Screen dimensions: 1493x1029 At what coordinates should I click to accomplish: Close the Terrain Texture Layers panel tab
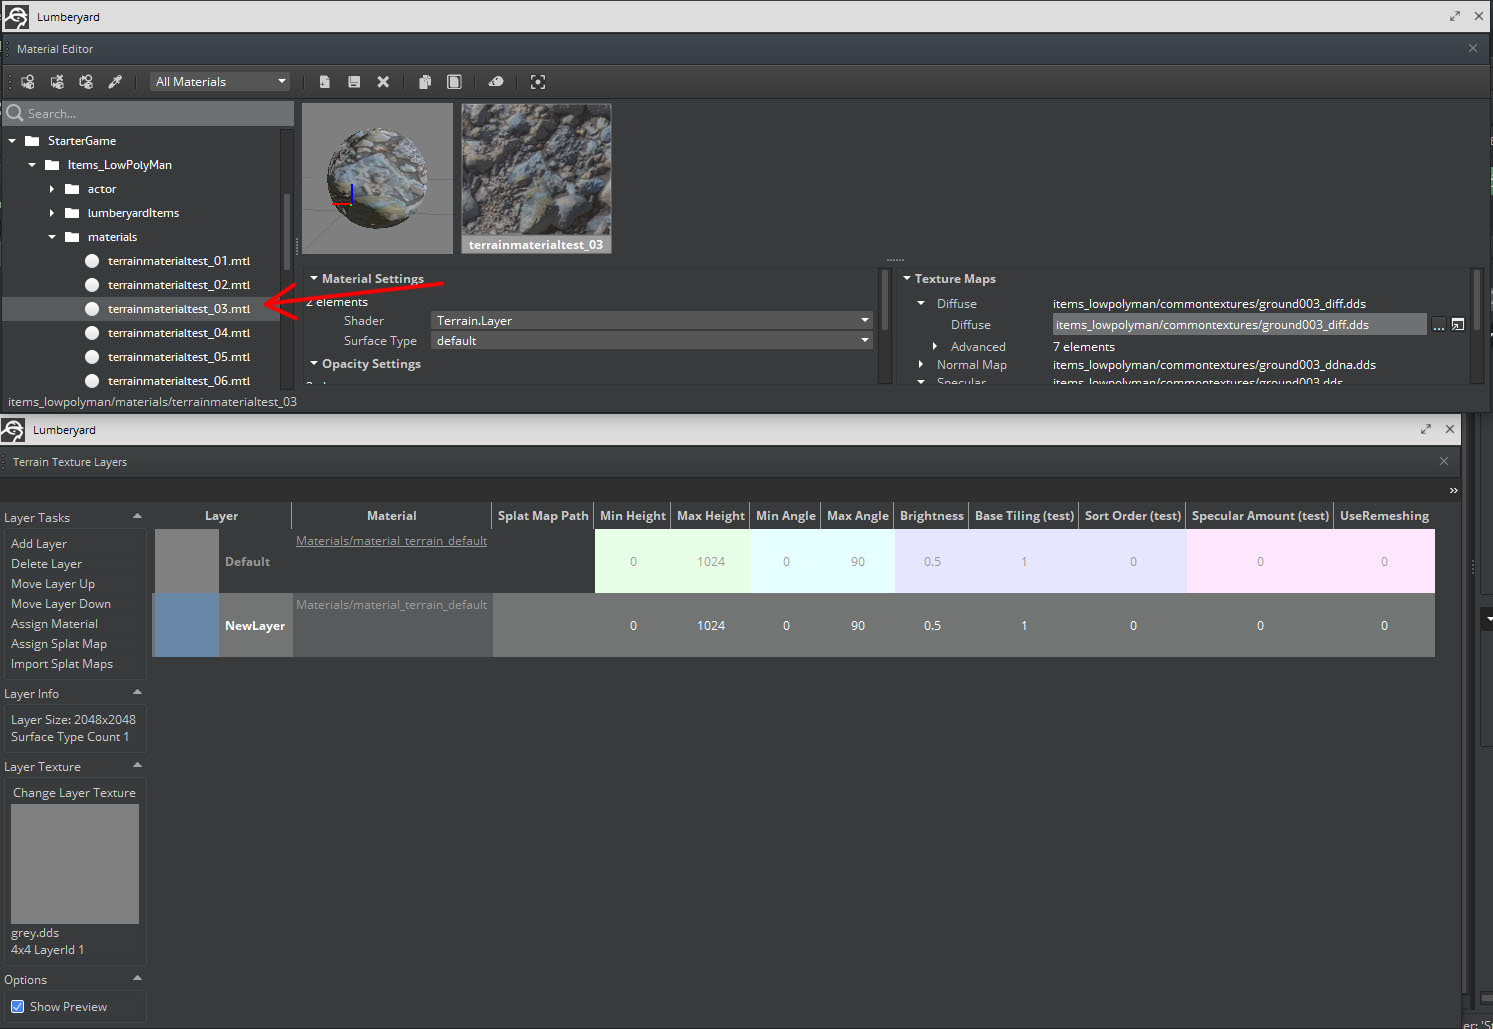(x=1444, y=461)
